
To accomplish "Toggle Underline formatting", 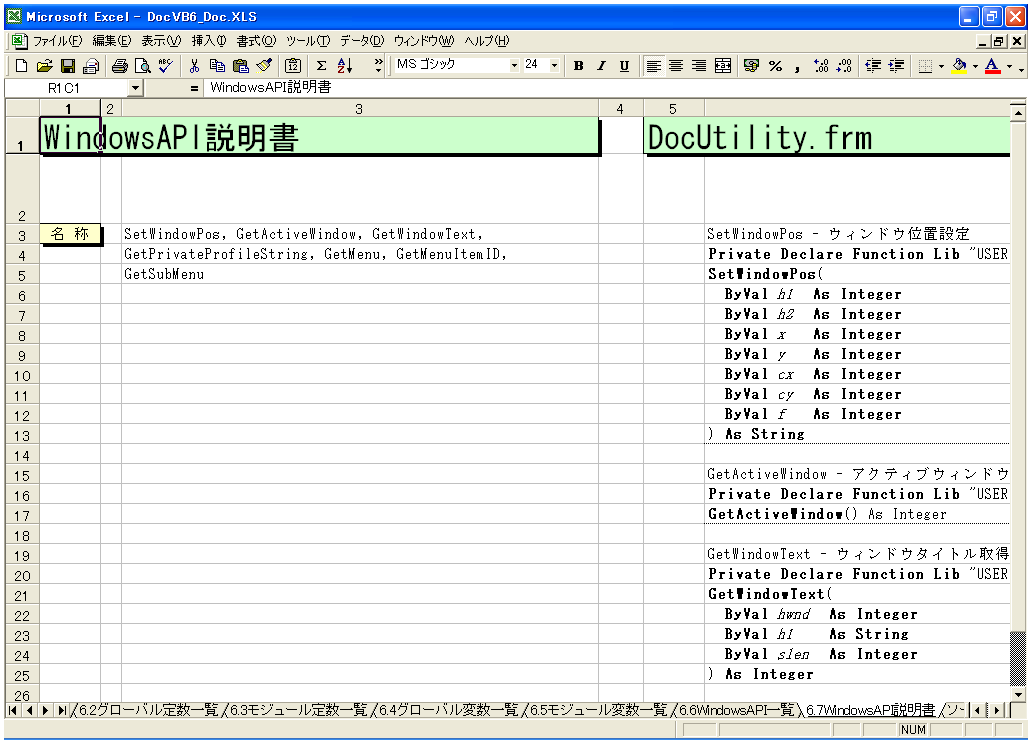I will (624, 66).
